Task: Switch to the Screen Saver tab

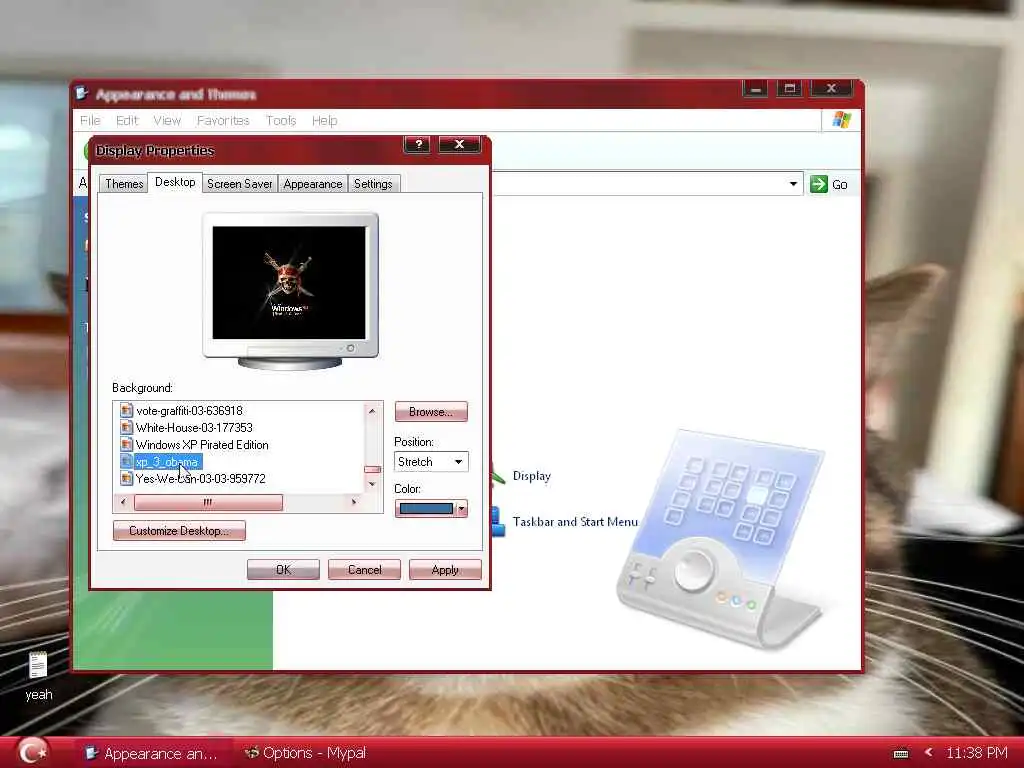Action: point(239,184)
